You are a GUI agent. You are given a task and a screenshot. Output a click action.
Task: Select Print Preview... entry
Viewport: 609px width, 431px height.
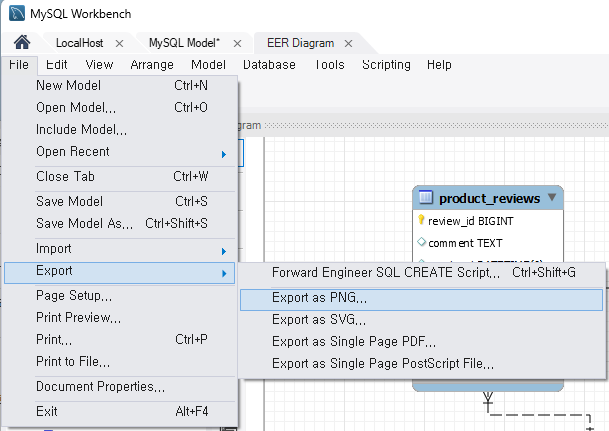[x=120, y=318]
